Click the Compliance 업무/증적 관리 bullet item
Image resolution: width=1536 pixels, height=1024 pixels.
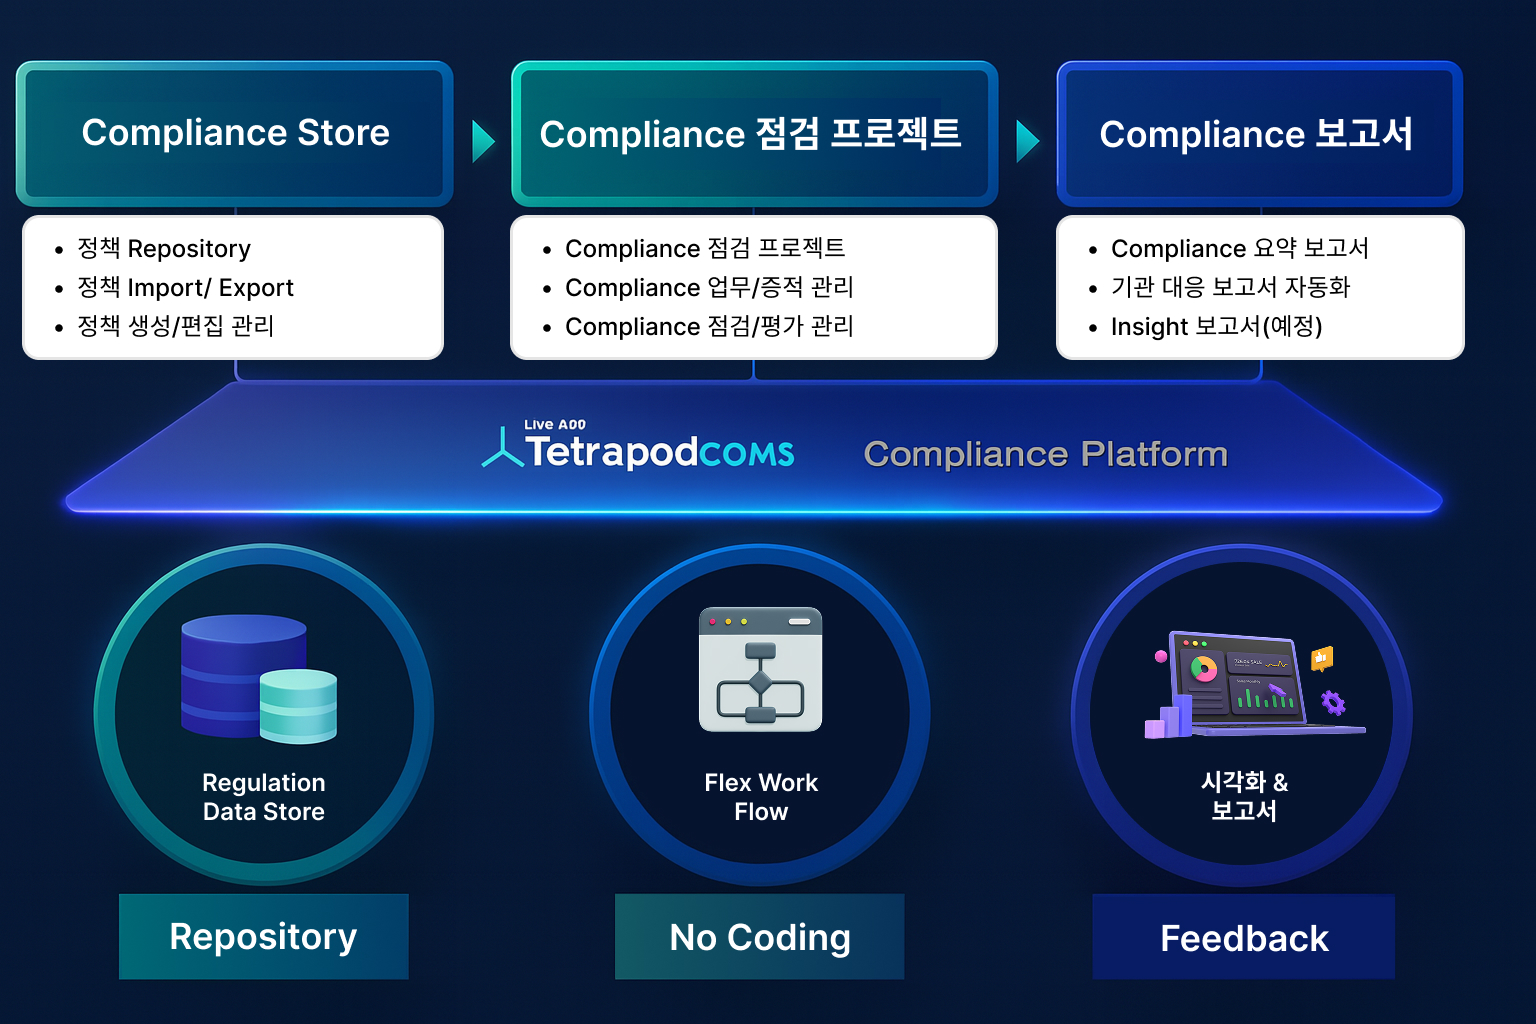coord(698,287)
